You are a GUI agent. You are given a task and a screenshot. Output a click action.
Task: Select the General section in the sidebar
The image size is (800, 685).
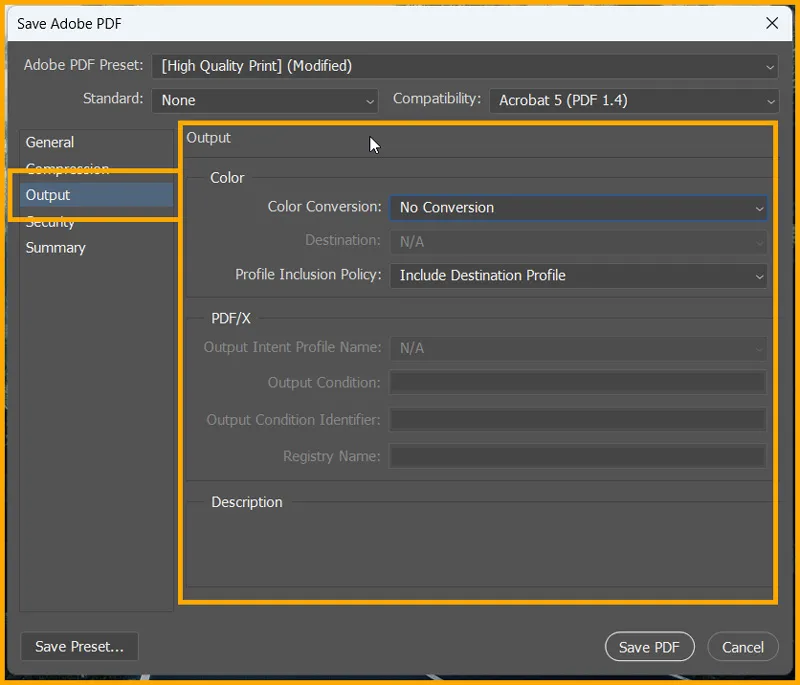[49, 142]
